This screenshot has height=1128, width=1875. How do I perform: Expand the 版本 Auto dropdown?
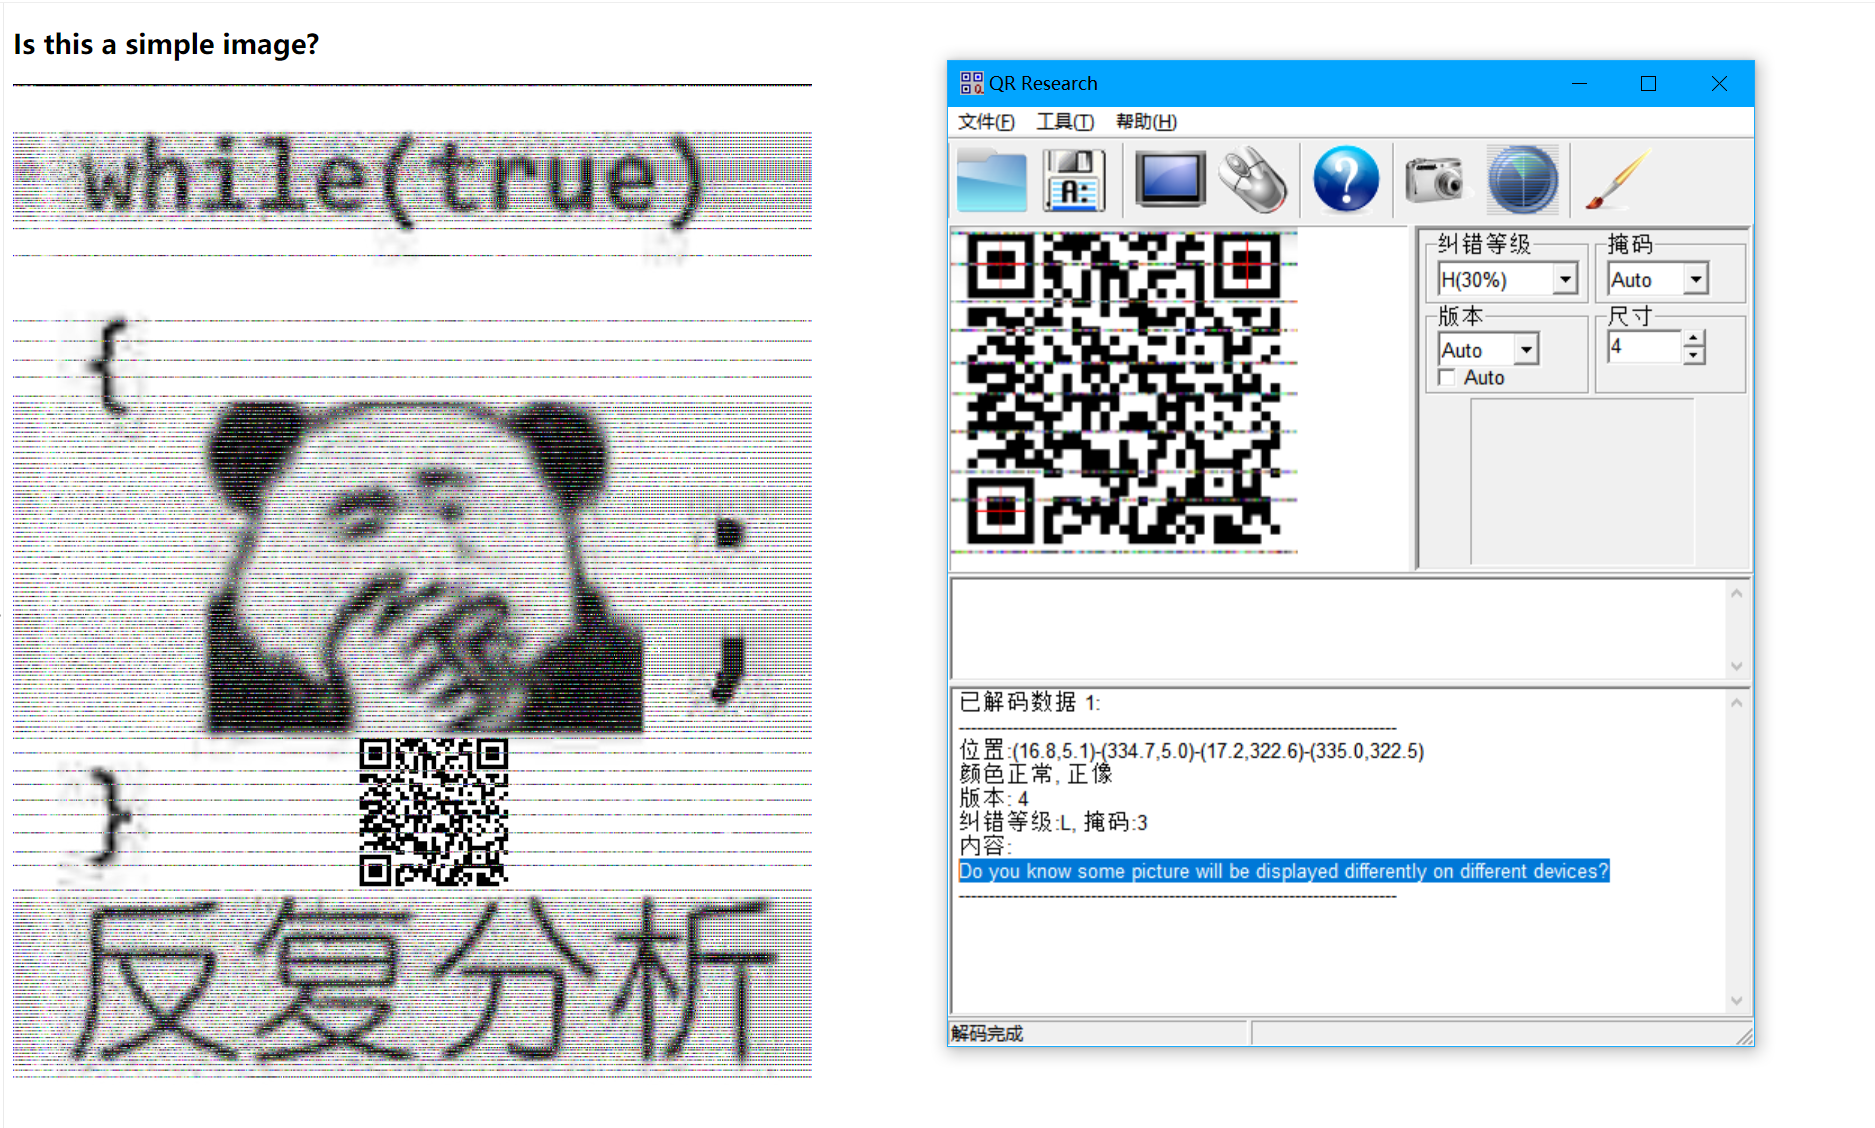click(x=1526, y=350)
